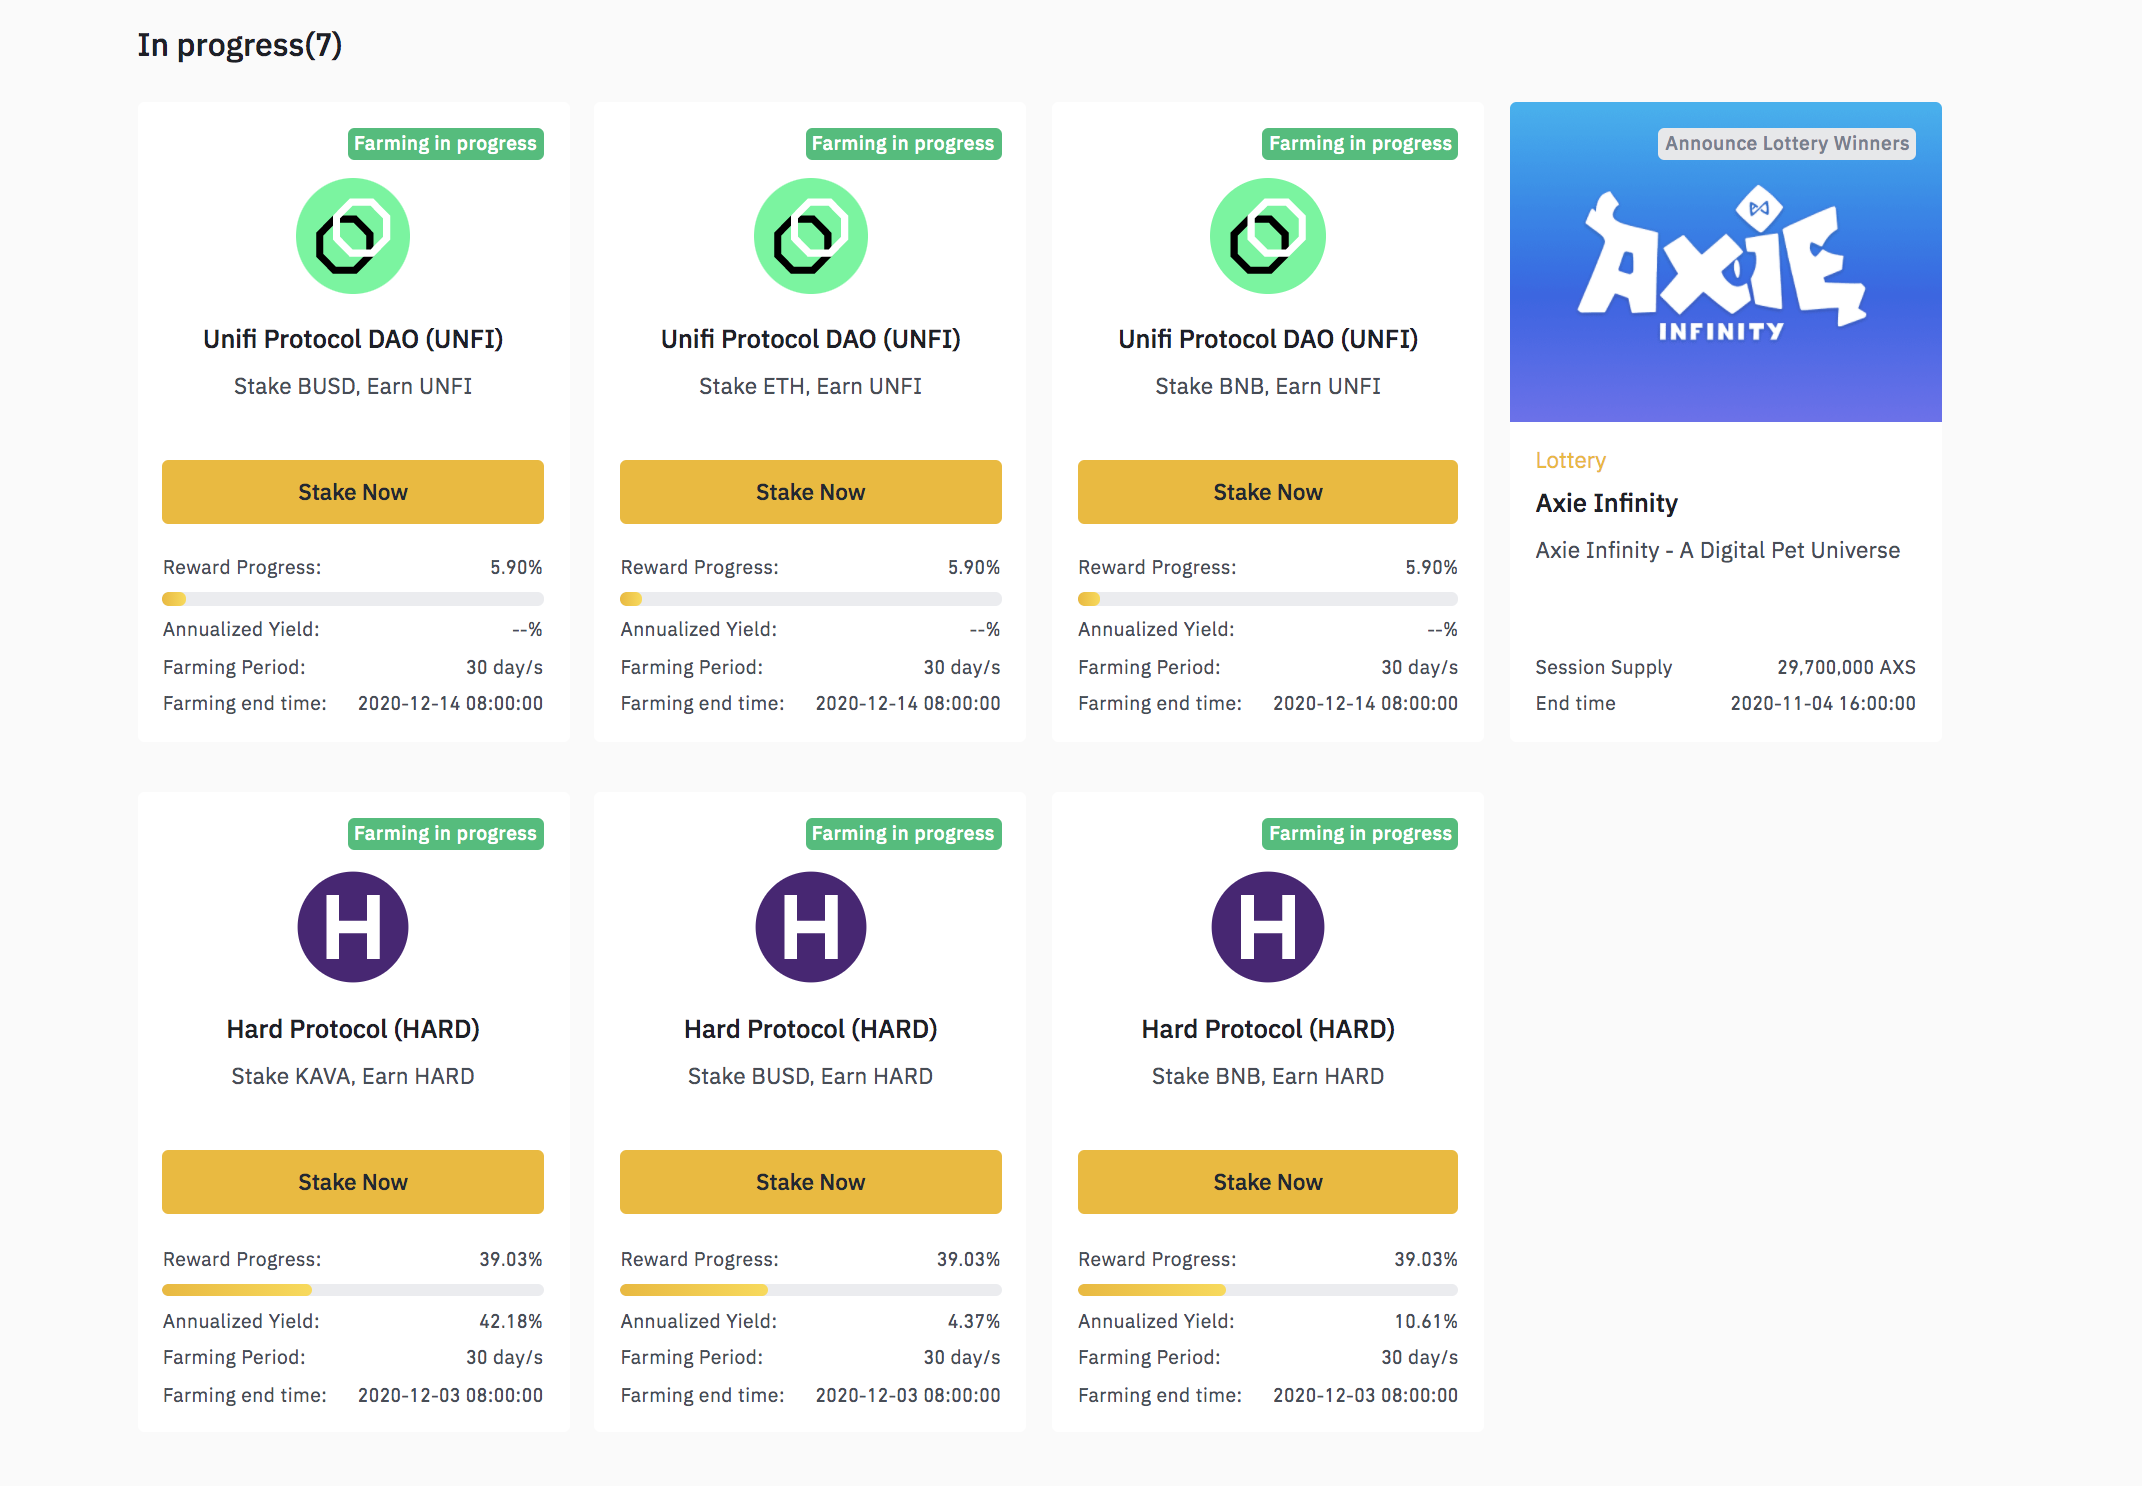This screenshot has width=2142, height=1486.
Task: Click the 39.03% reward progress on HARD KAVA card
Action: pos(511,1259)
